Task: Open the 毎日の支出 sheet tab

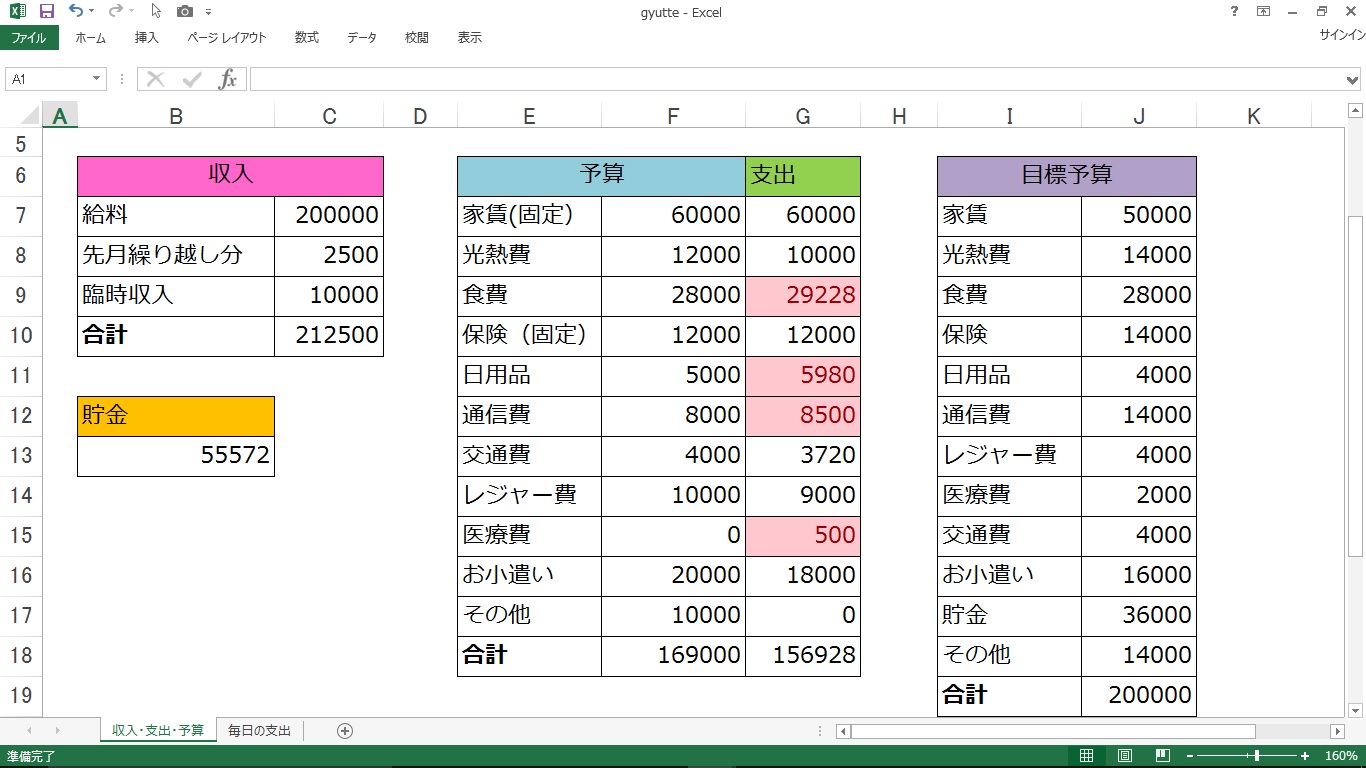Action: click(x=258, y=731)
